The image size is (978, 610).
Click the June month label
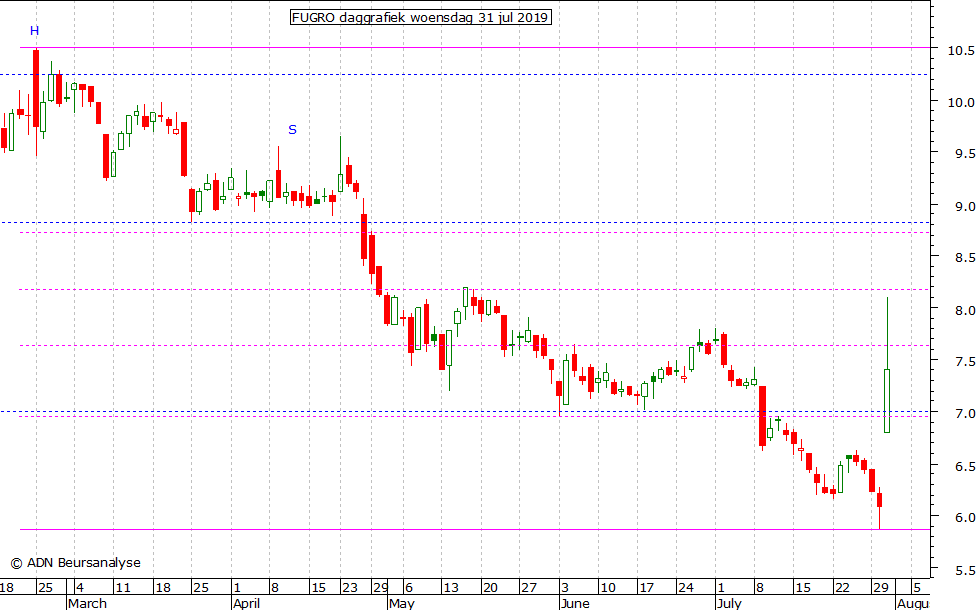coord(575,603)
